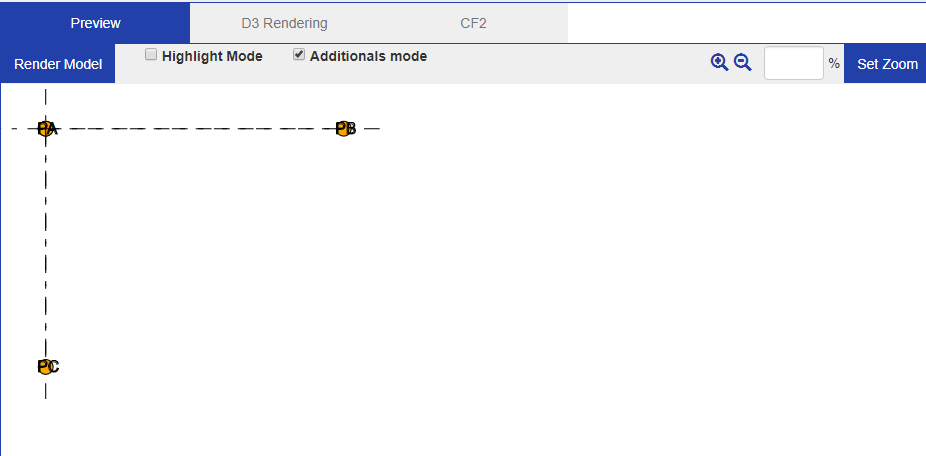
Task: Enable the Highlight Mode checkbox
Action: point(151,55)
